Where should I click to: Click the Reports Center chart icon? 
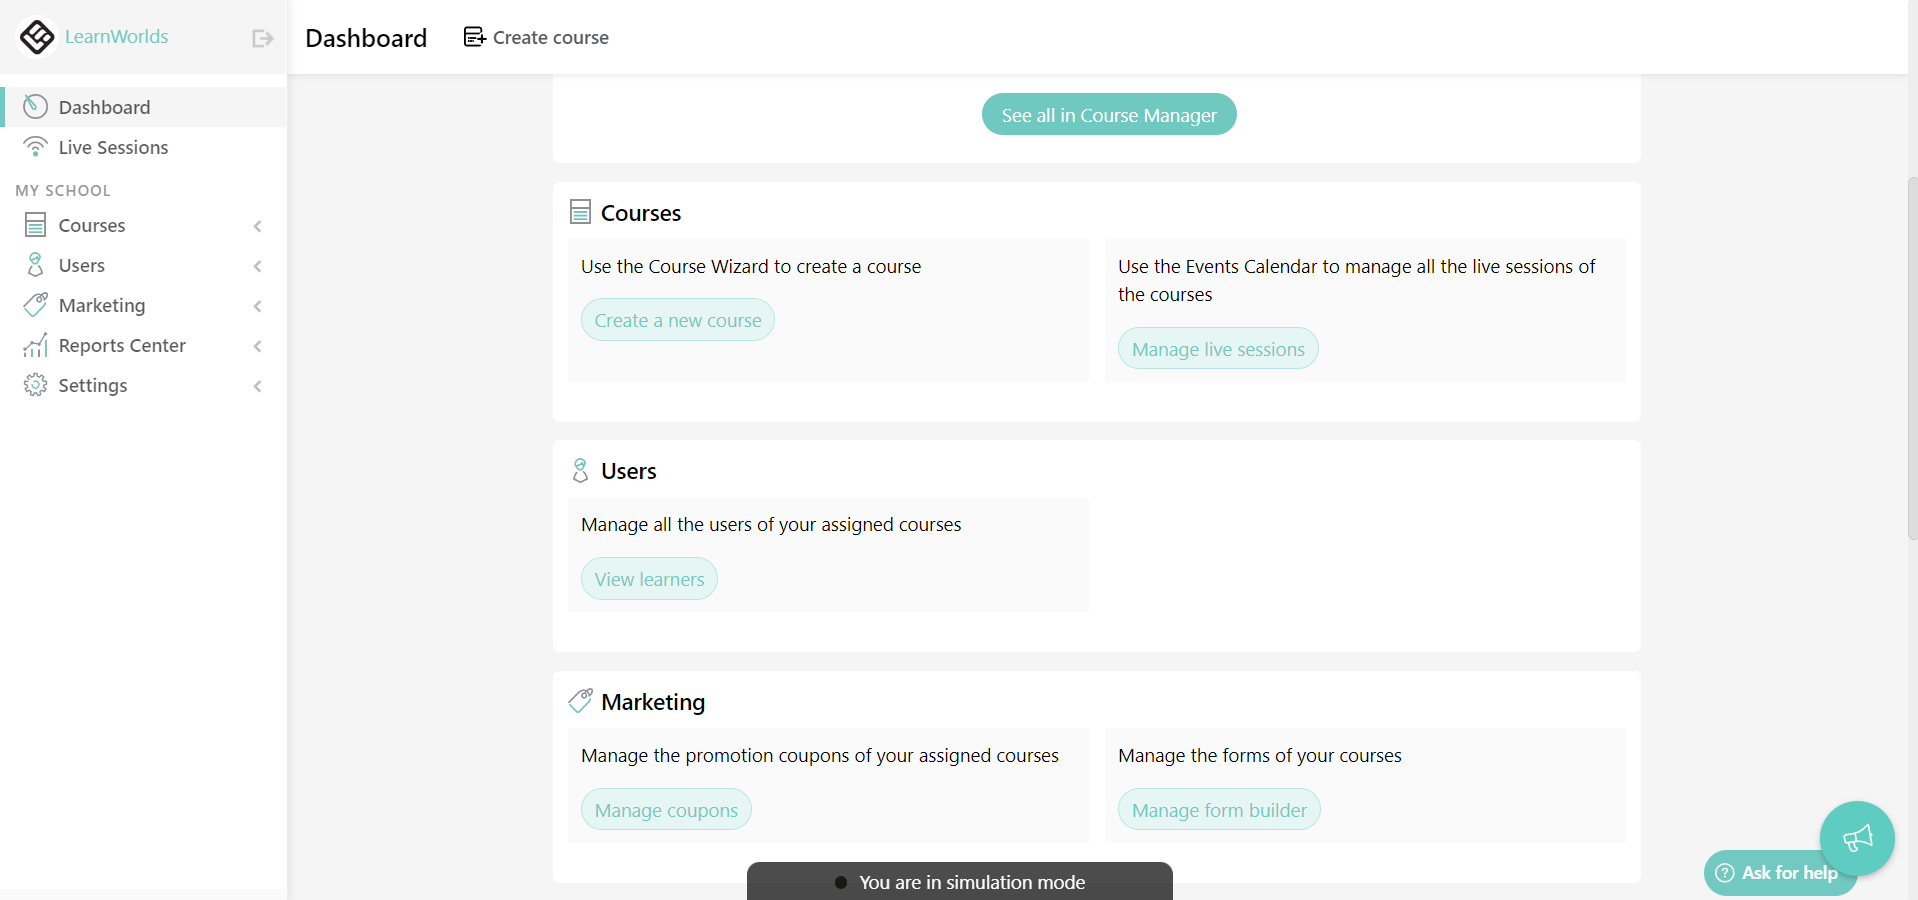point(35,344)
